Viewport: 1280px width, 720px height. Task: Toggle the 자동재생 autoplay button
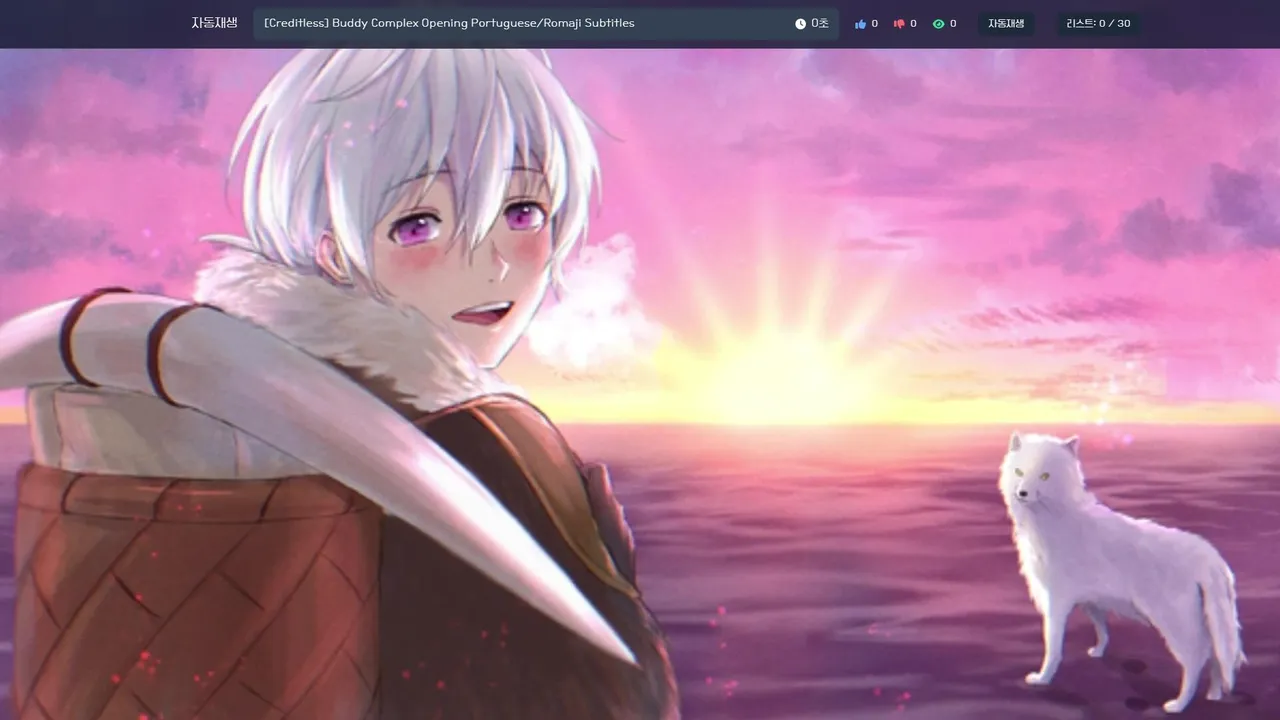pos(1006,24)
